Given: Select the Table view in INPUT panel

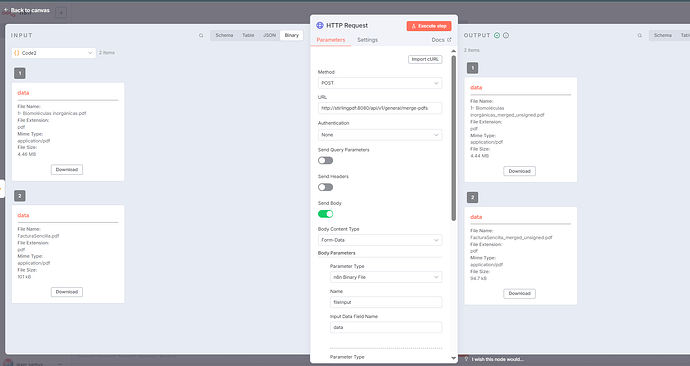Looking at the screenshot, I should [x=248, y=35].
